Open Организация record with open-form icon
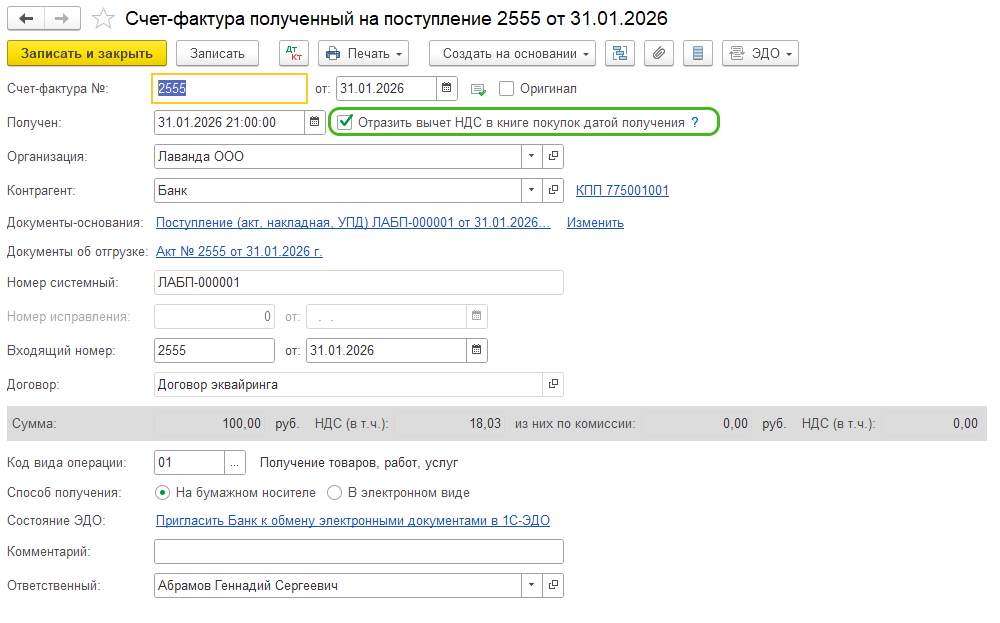1000x623 pixels. (553, 157)
